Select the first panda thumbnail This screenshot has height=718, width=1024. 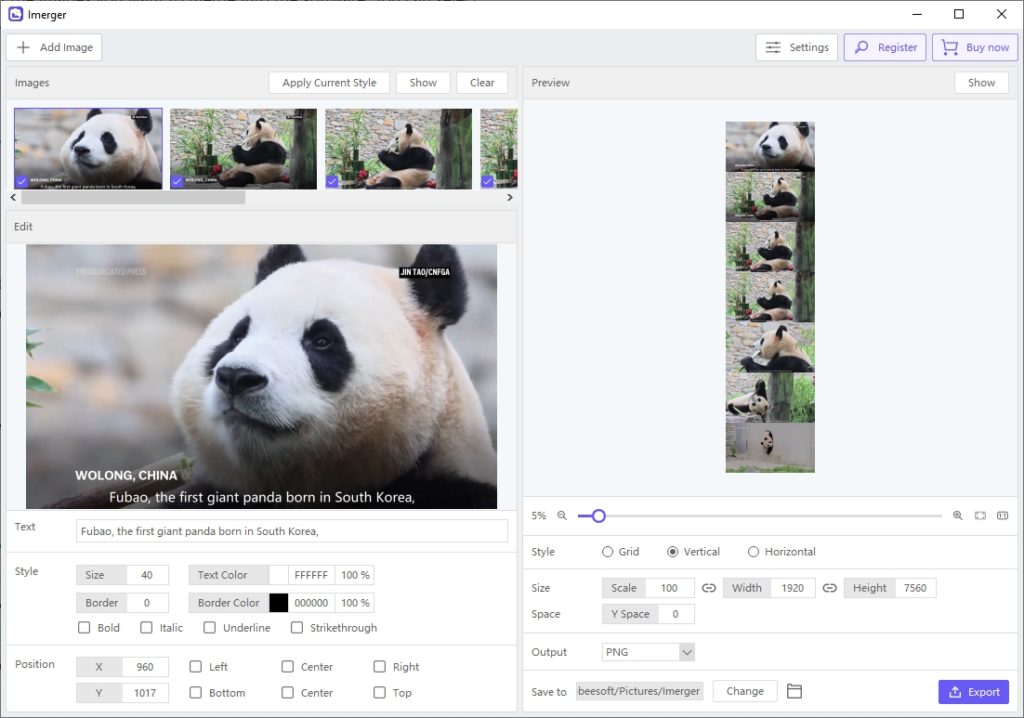pyautogui.click(x=88, y=147)
